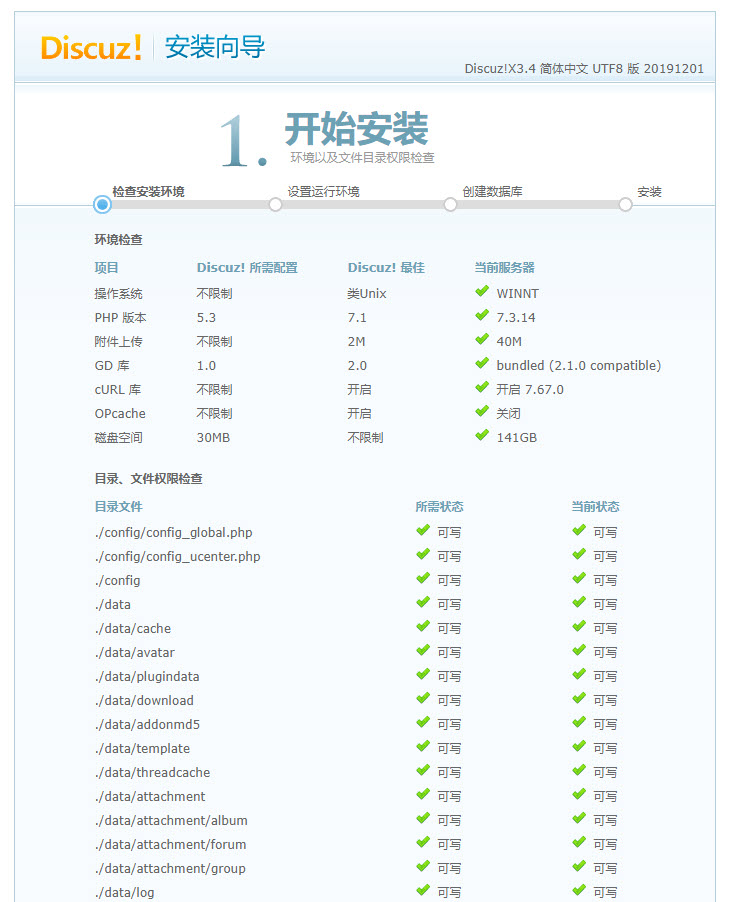This screenshot has height=902, width=739.
Task: Click the 当前状态 check for ./data/avatar
Action: pyautogui.click(x=579, y=651)
